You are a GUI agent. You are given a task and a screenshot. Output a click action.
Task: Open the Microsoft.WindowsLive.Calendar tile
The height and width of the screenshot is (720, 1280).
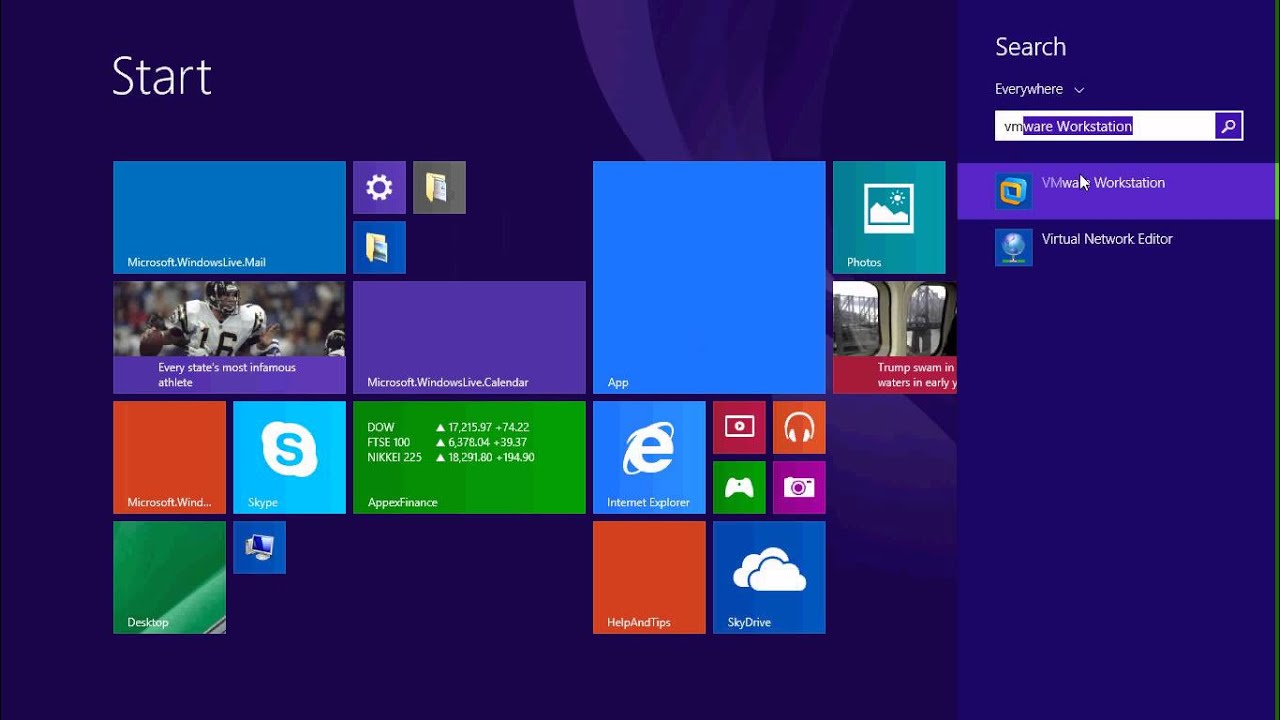click(469, 337)
